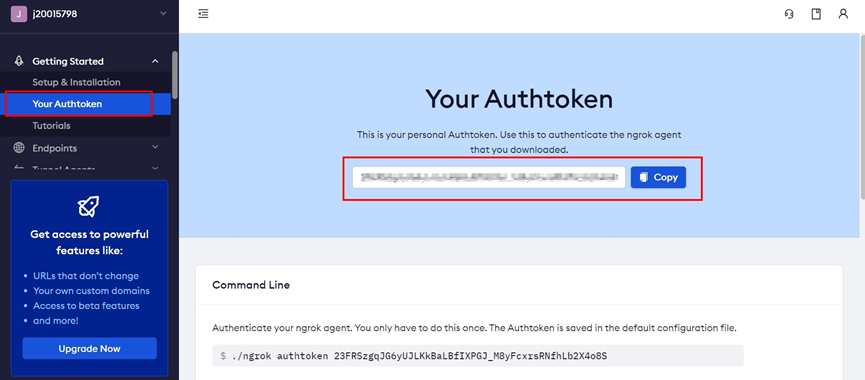Viewport: 865px width, 380px height.
Task: Click the purple J account avatar
Action: coord(19,14)
